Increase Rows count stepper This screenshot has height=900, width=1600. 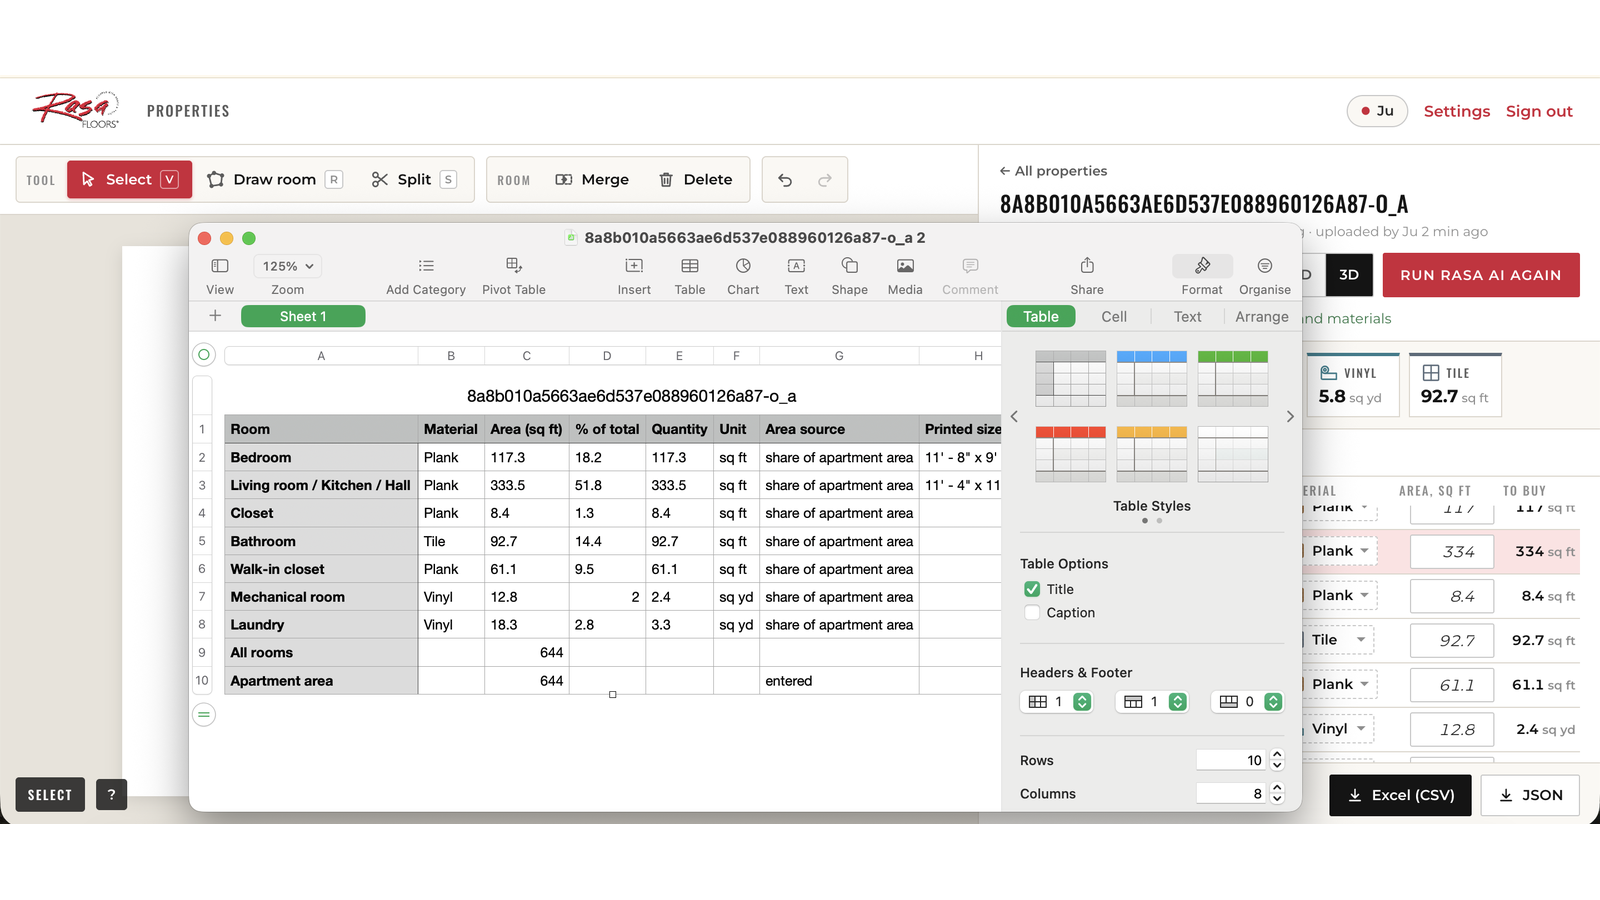[1277, 755]
